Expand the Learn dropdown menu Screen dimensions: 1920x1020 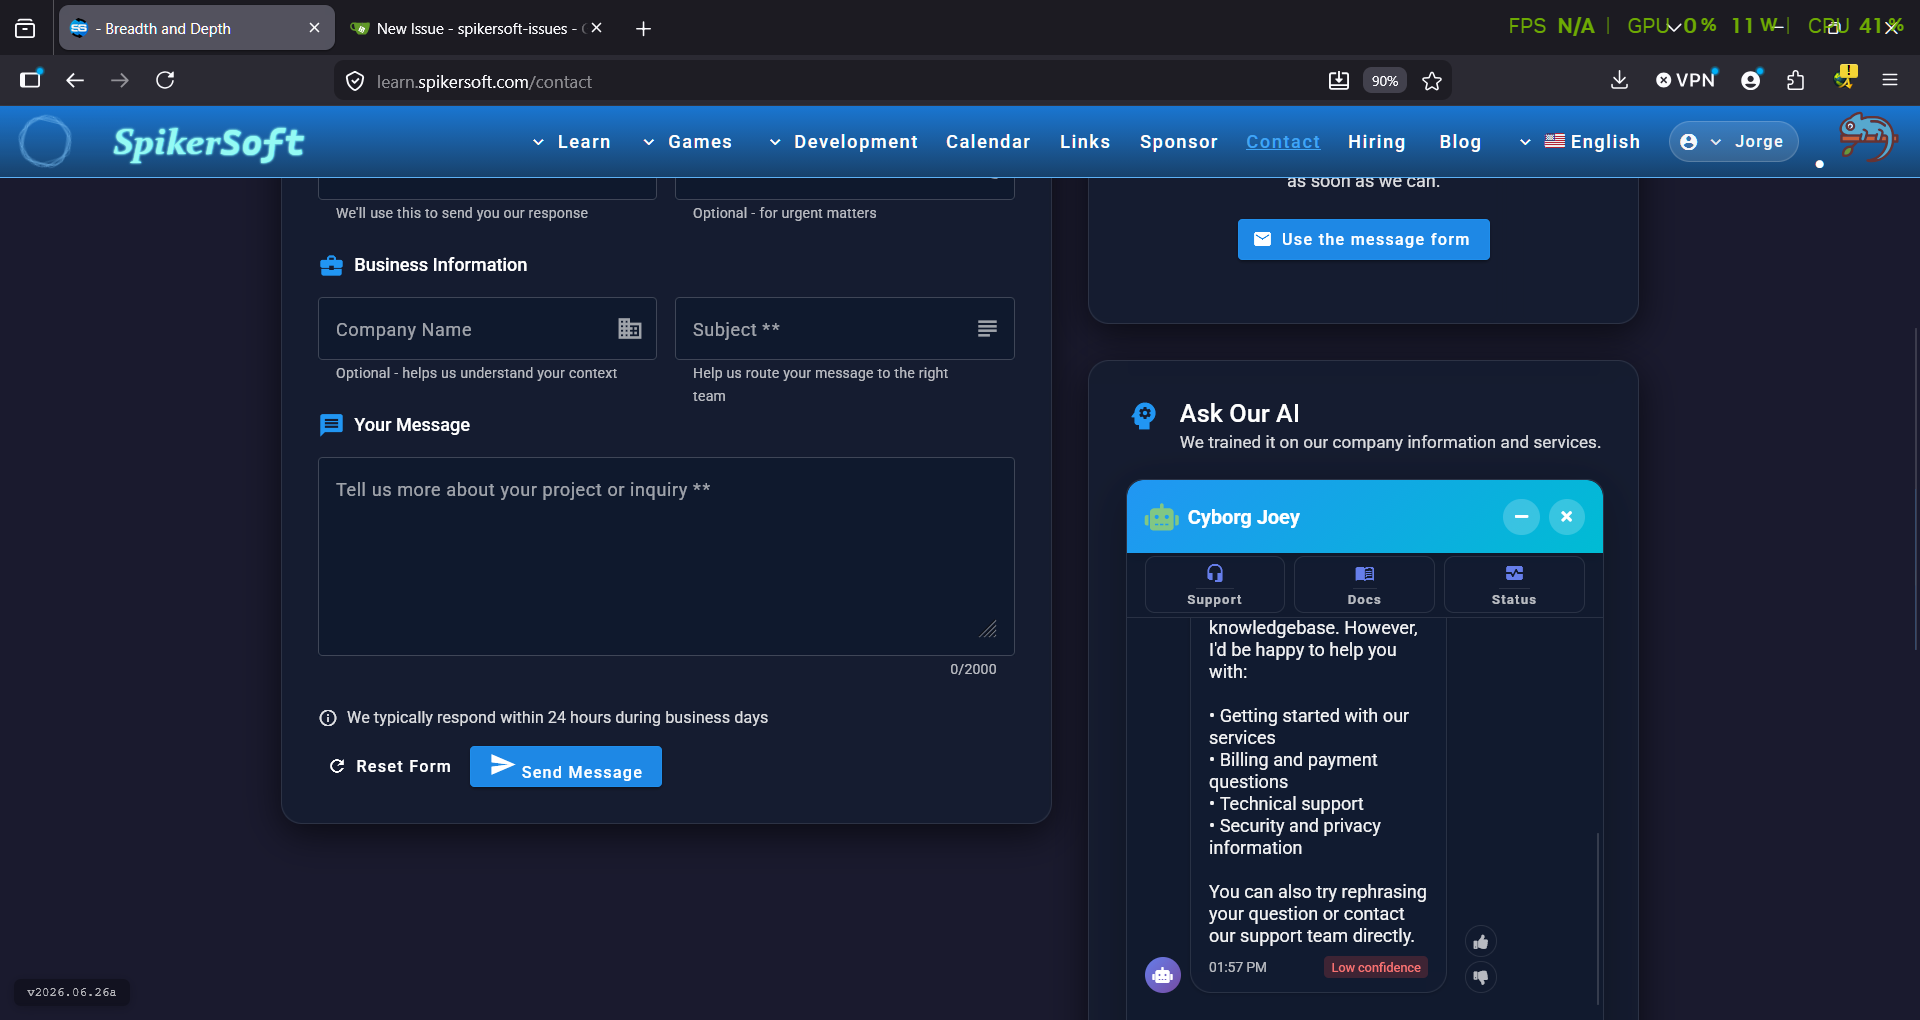coord(571,142)
